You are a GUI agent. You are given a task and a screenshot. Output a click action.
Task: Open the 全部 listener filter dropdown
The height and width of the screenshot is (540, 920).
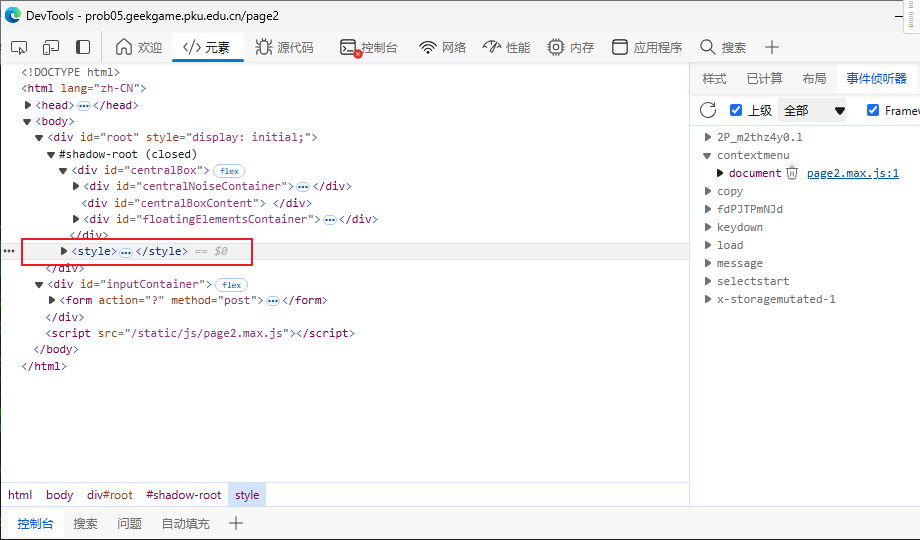[813, 110]
